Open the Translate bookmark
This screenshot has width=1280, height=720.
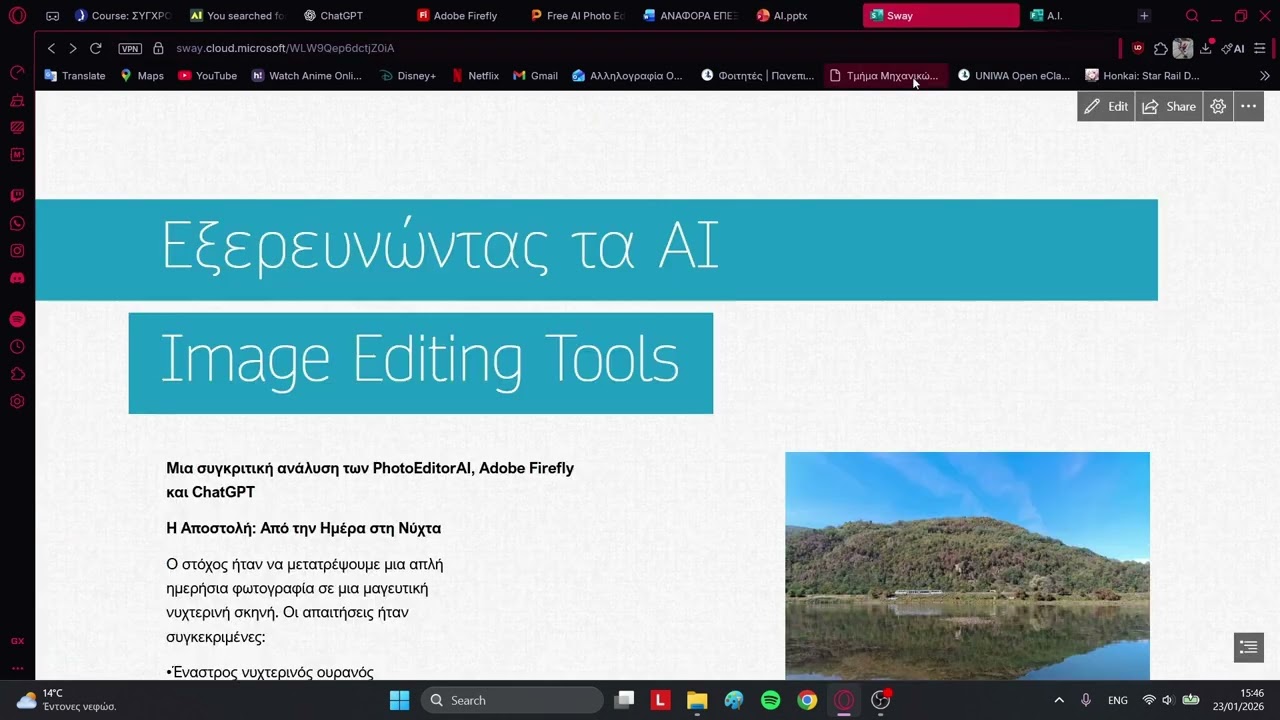pos(75,76)
